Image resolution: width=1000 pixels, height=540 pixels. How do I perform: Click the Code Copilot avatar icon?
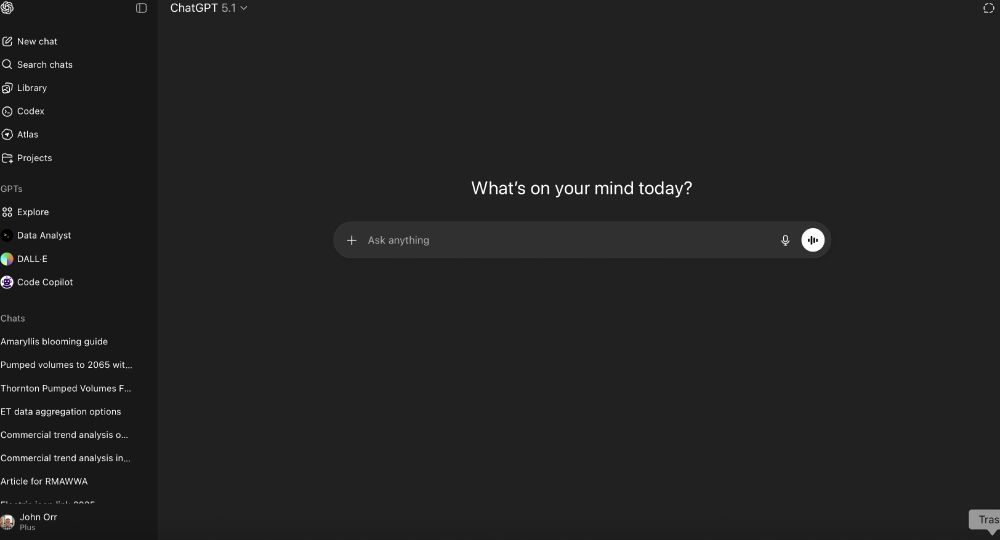point(7,282)
